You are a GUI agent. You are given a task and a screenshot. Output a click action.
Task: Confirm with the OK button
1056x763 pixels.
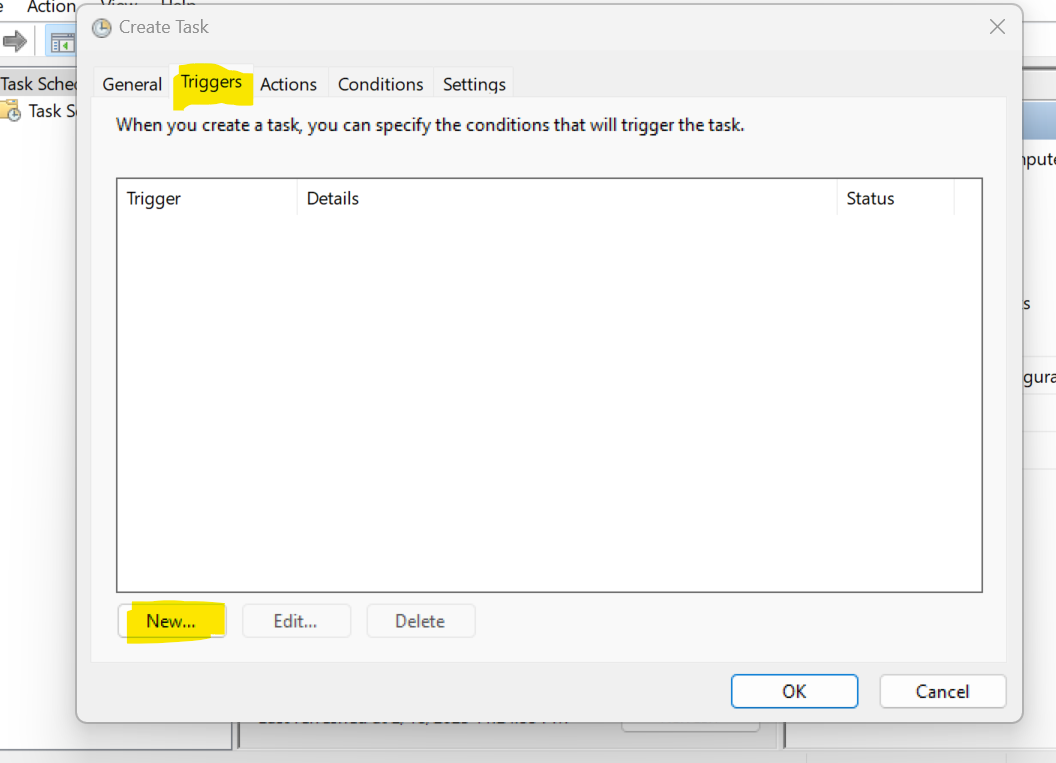pos(794,691)
